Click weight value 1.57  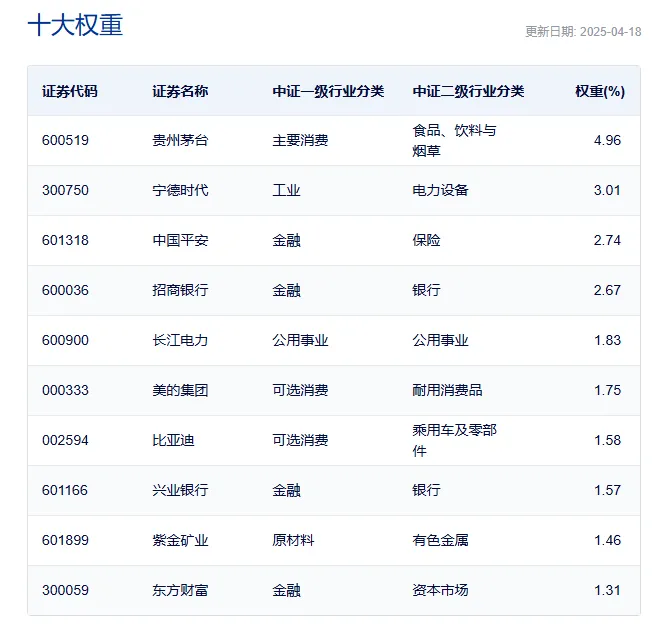pos(607,490)
